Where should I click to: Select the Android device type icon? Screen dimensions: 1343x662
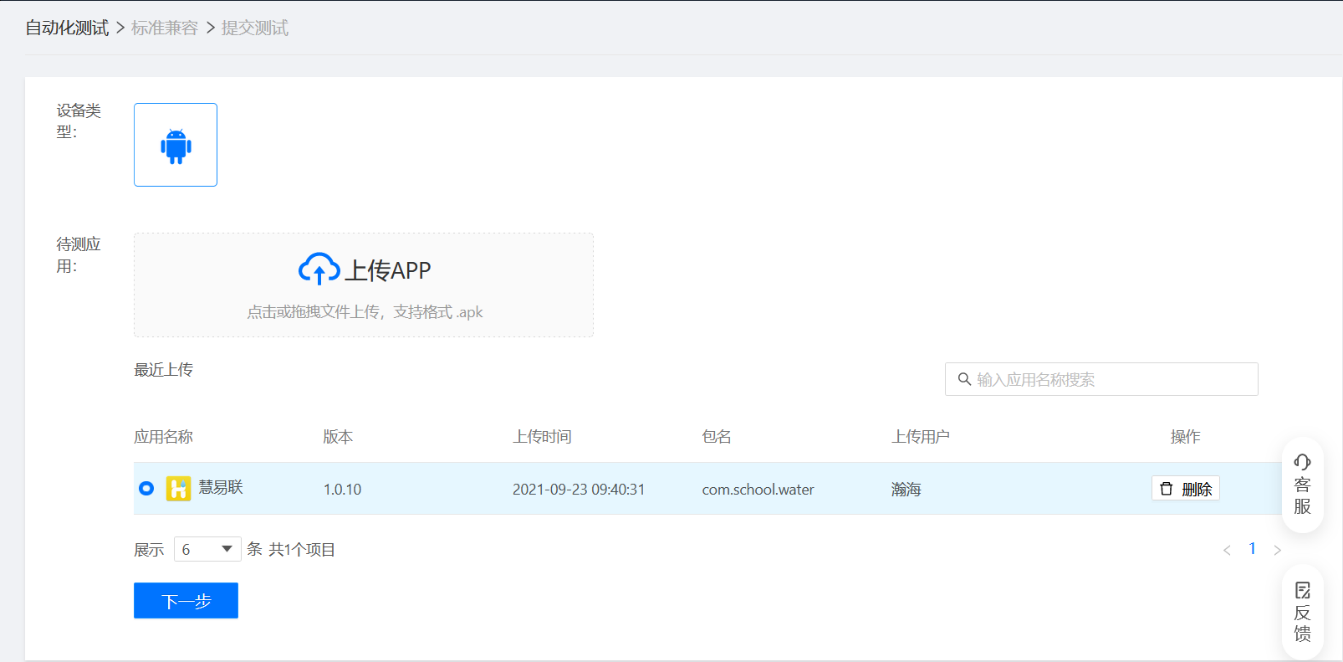pyautogui.click(x=176, y=146)
